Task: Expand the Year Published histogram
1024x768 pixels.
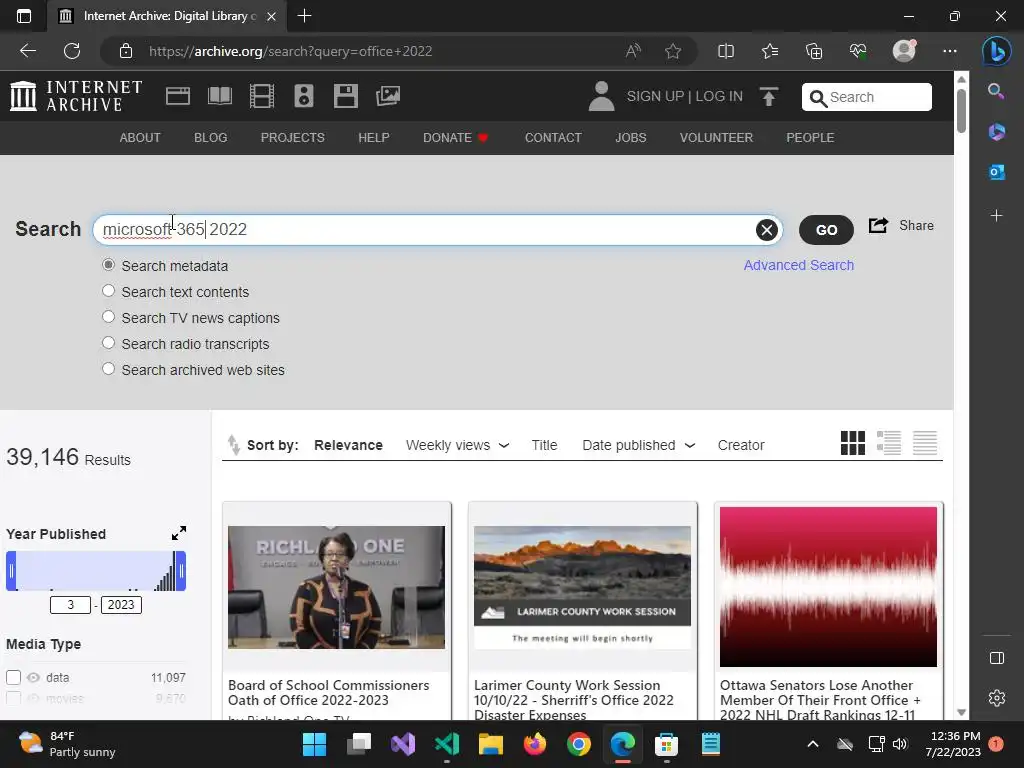Action: click(179, 534)
